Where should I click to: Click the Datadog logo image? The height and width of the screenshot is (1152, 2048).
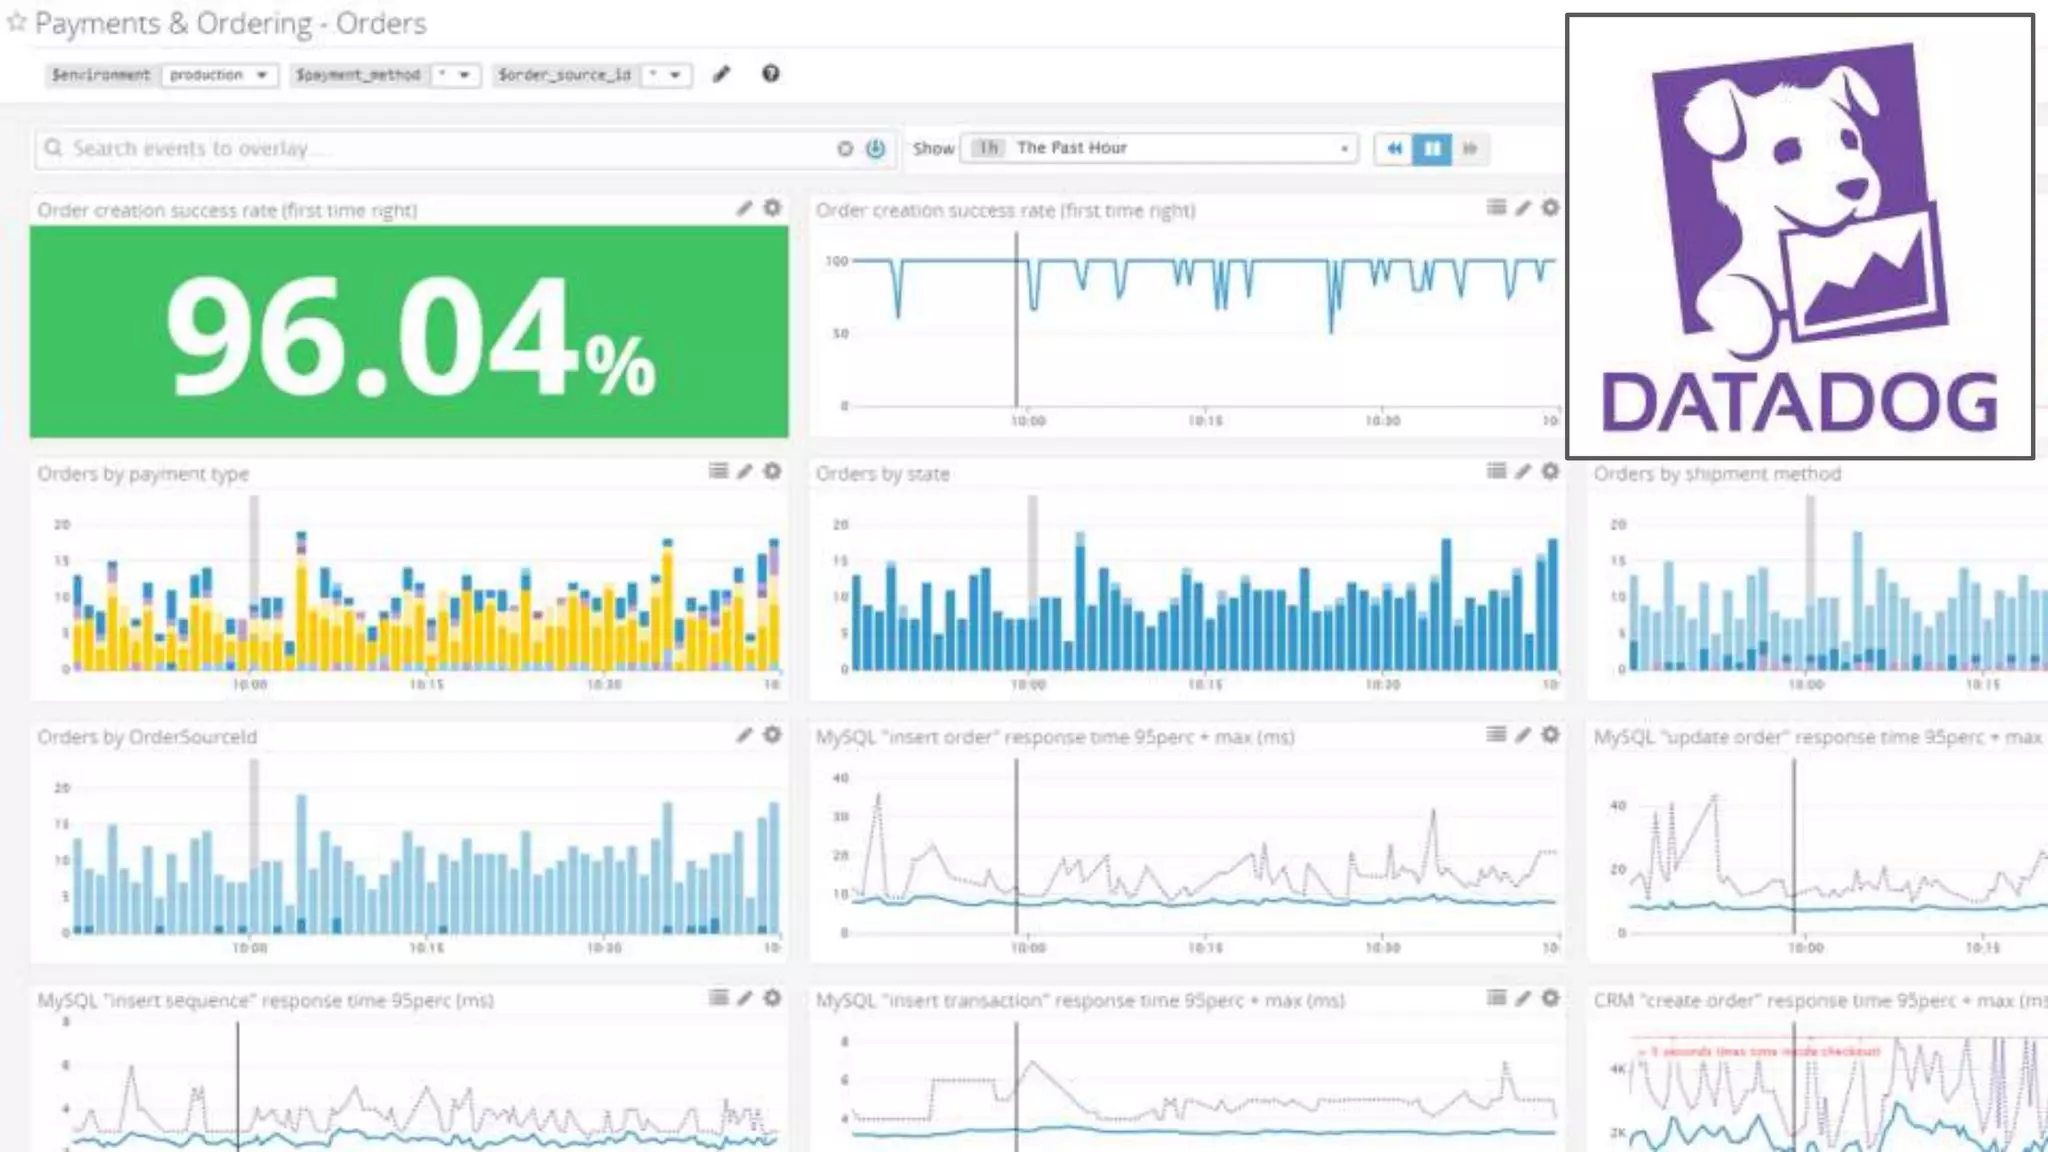pos(1799,236)
